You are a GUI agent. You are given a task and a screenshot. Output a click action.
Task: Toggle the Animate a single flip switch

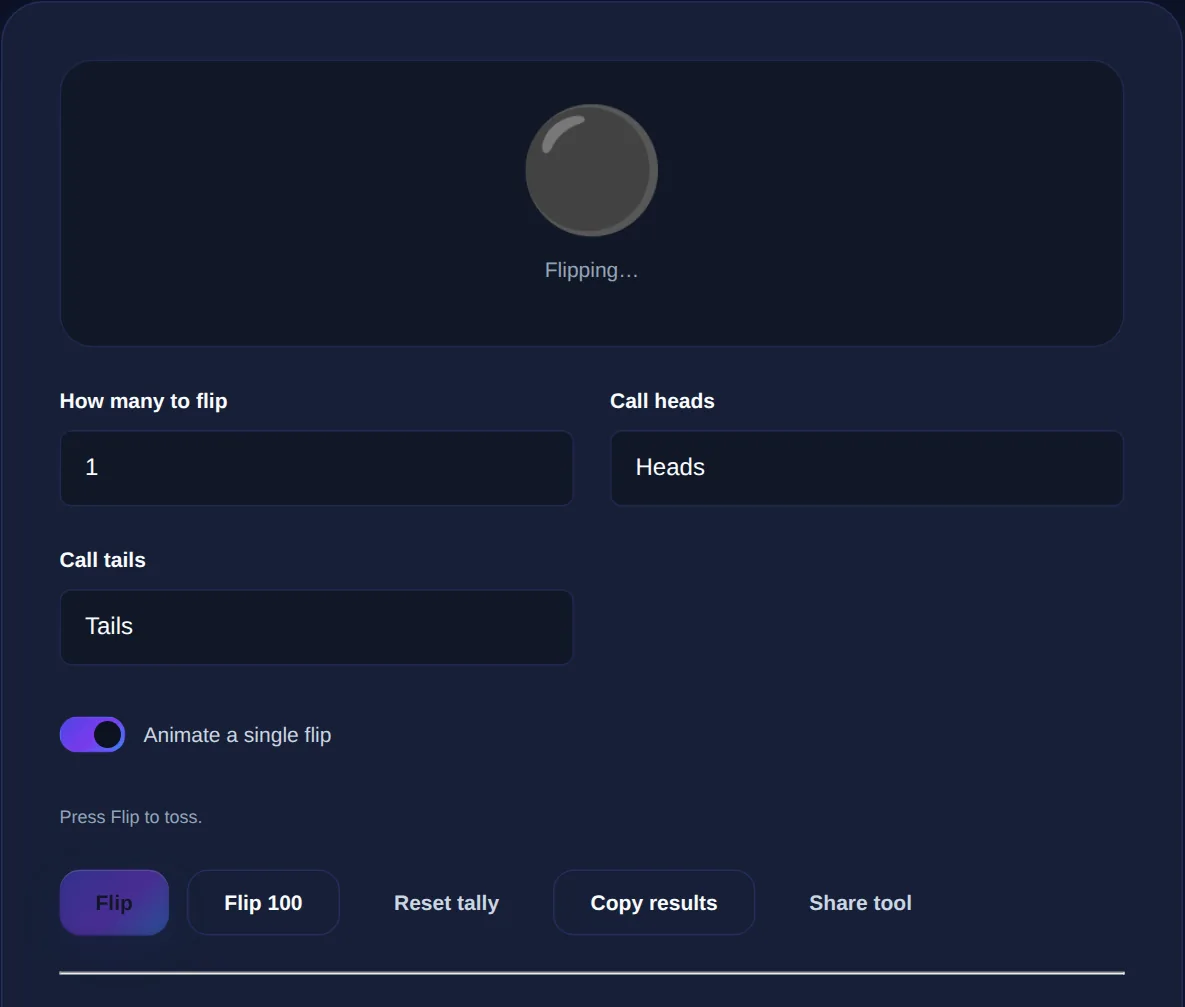click(x=92, y=734)
